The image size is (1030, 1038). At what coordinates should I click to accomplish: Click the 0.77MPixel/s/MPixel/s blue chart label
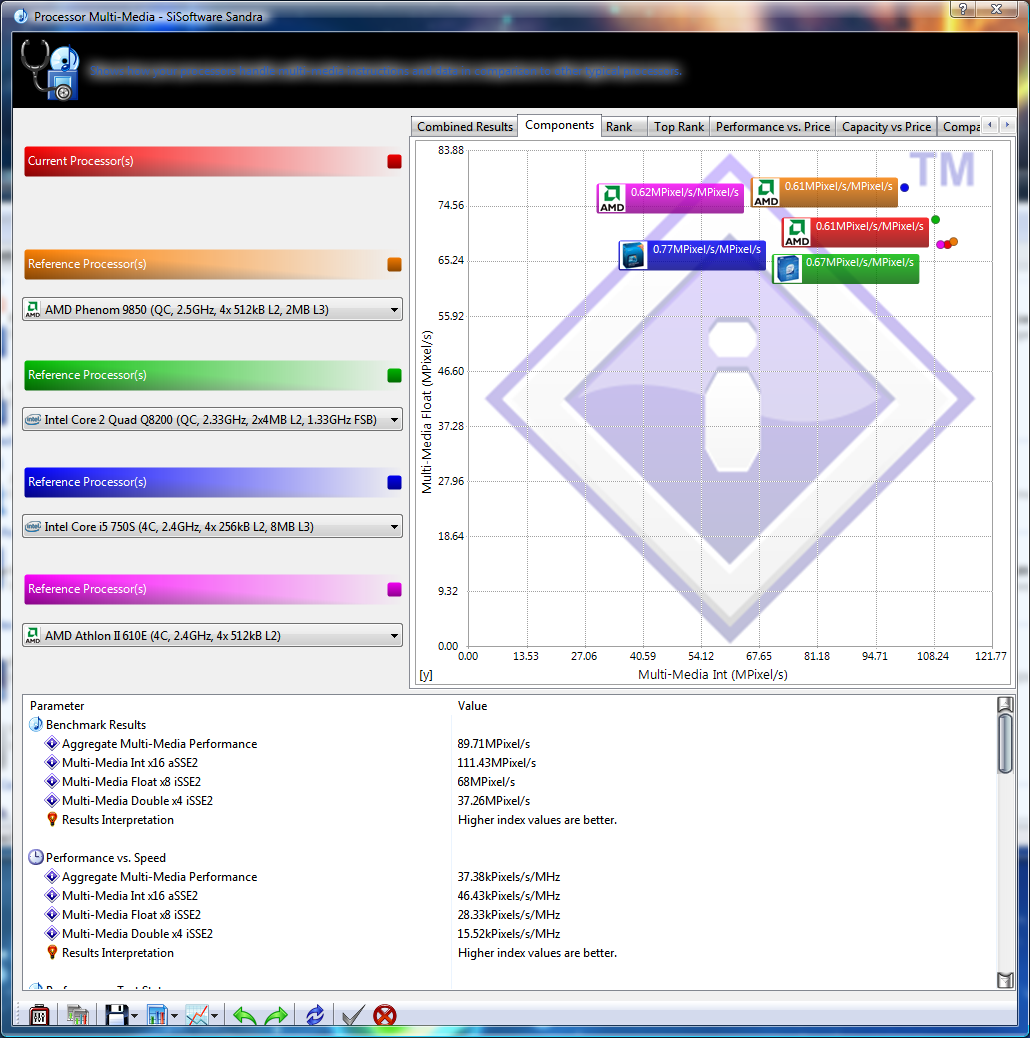pos(692,256)
